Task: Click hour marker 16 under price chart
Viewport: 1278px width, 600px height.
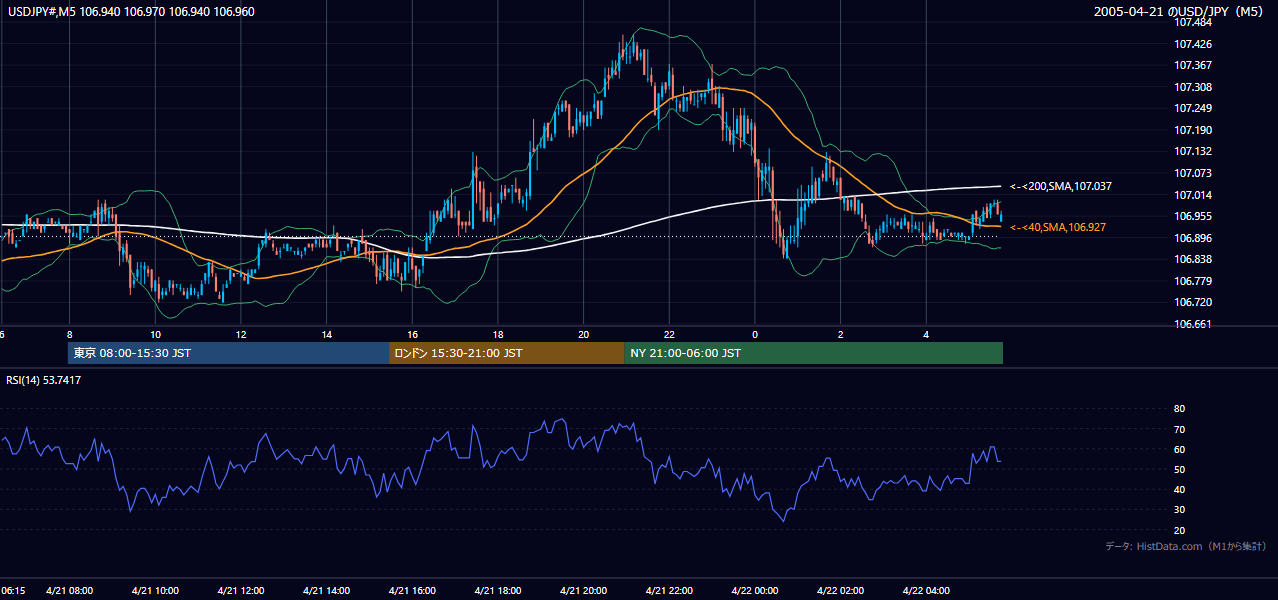Action: coord(412,334)
